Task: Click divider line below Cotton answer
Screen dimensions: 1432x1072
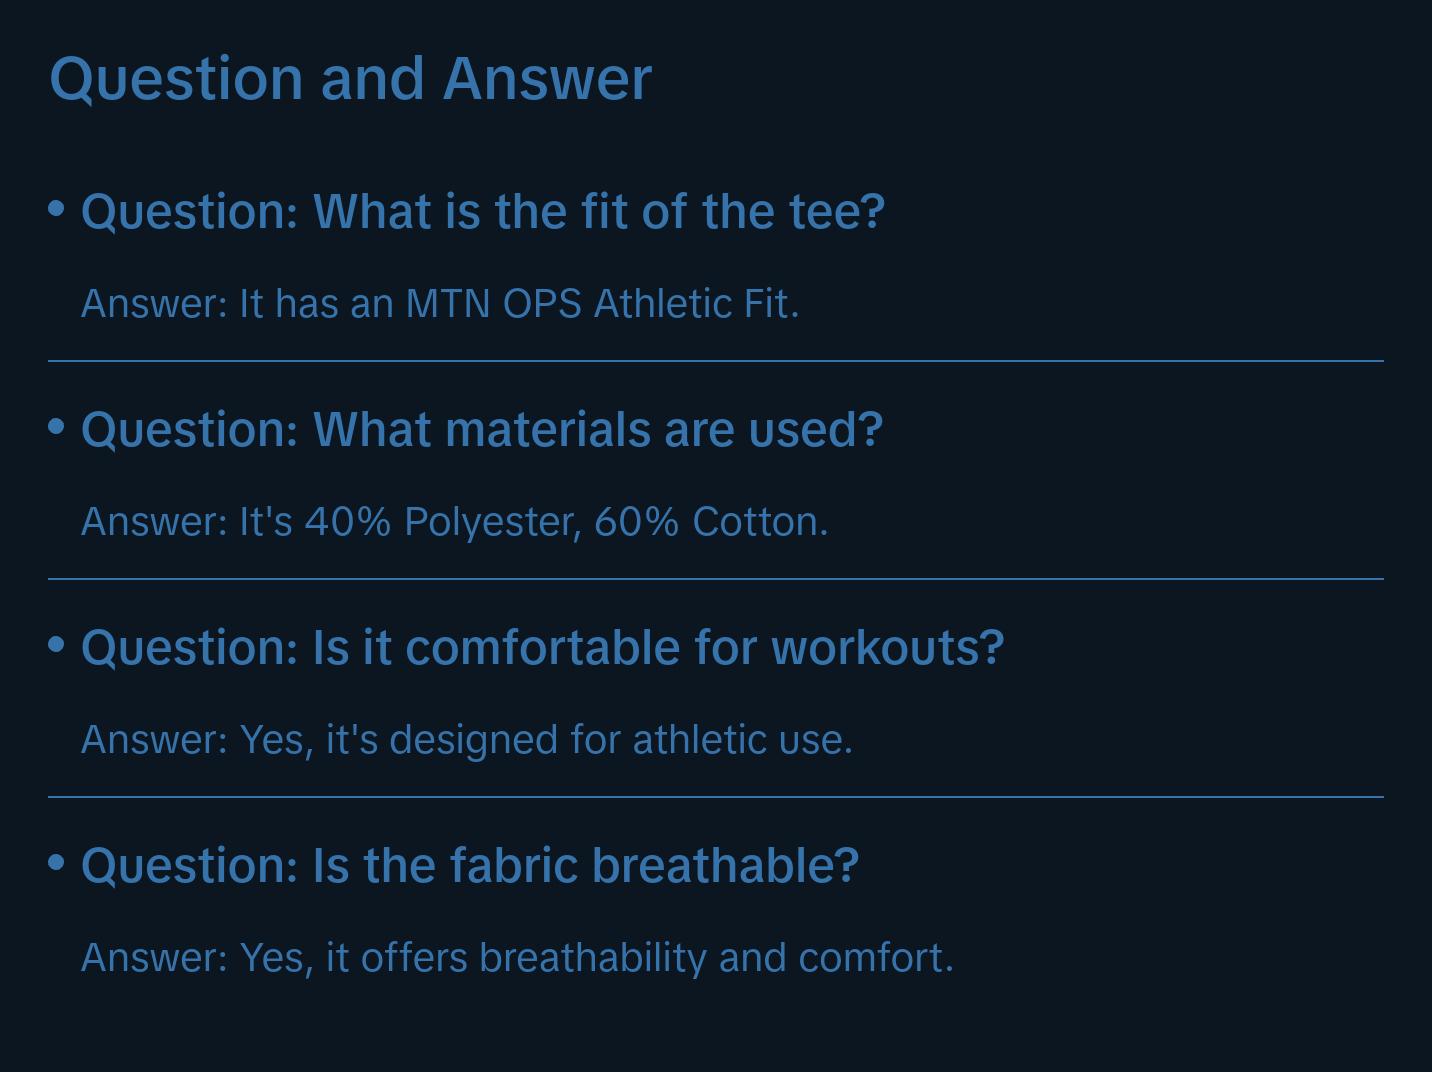Action: [715, 579]
